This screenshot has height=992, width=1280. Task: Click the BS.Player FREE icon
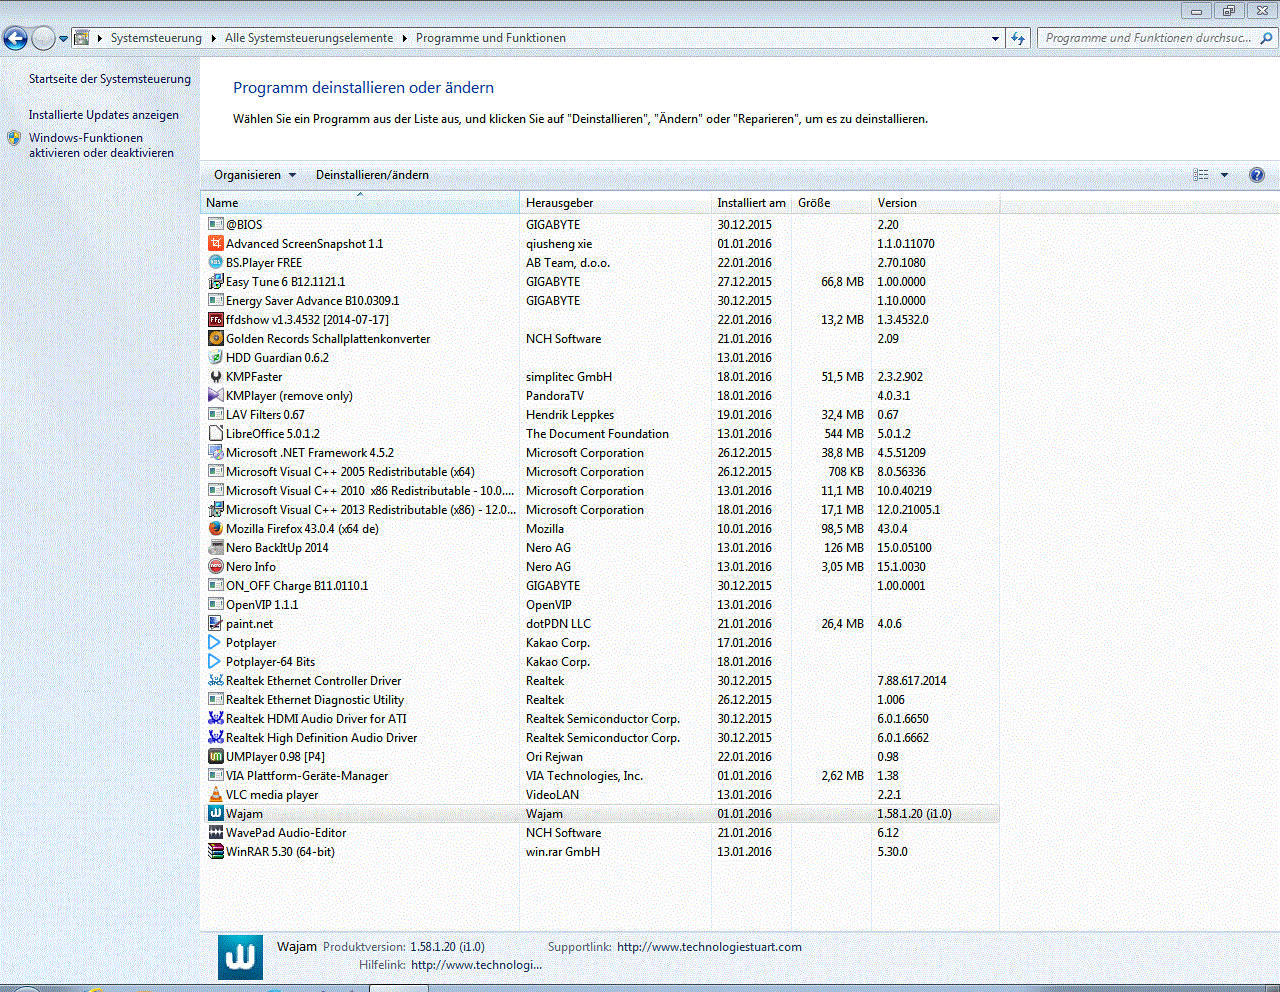pyautogui.click(x=215, y=262)
